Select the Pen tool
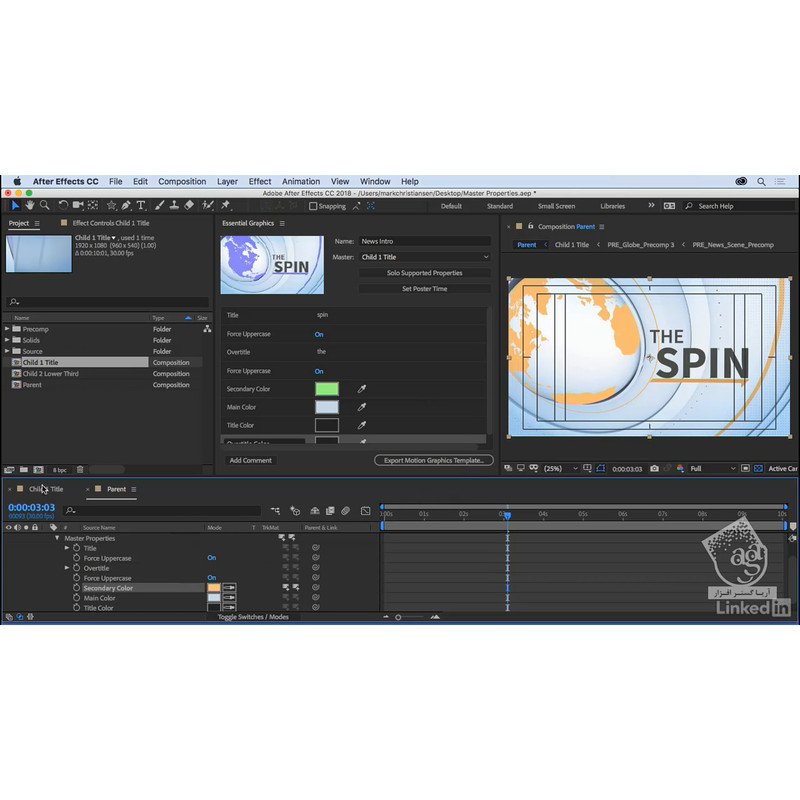Image resolution: width=800 pixels, height=800 pixels. pyautogui.click(x=126, y=205)
